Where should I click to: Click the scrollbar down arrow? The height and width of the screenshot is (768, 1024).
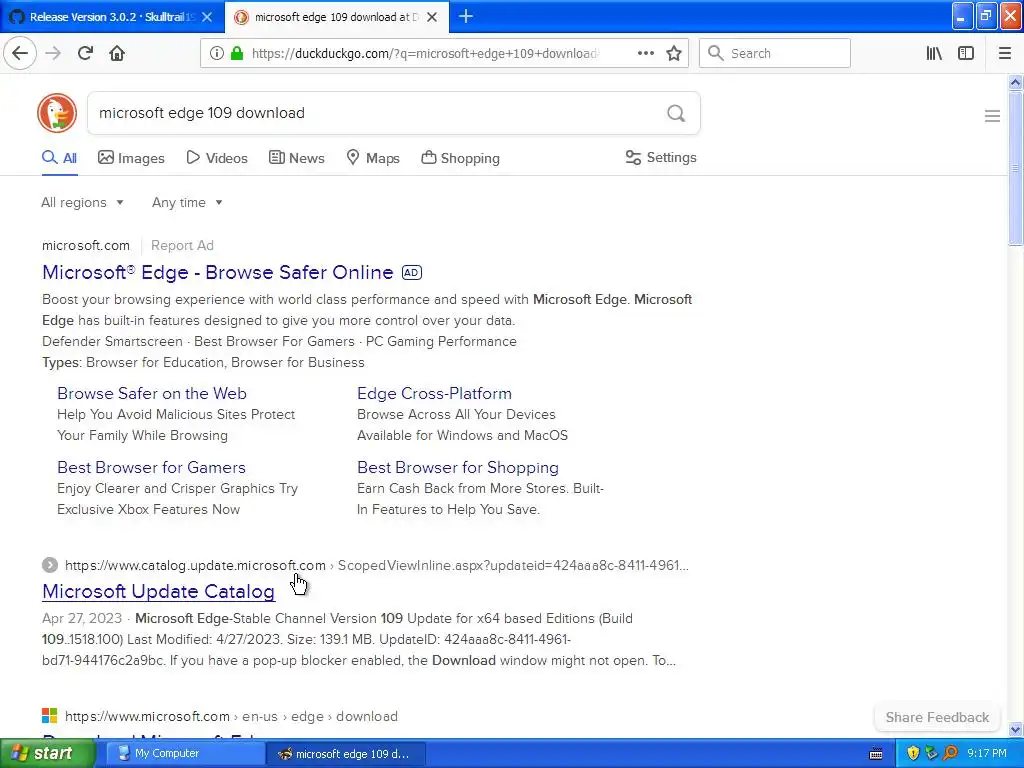pyautogui.click(x=1015, y=729)
